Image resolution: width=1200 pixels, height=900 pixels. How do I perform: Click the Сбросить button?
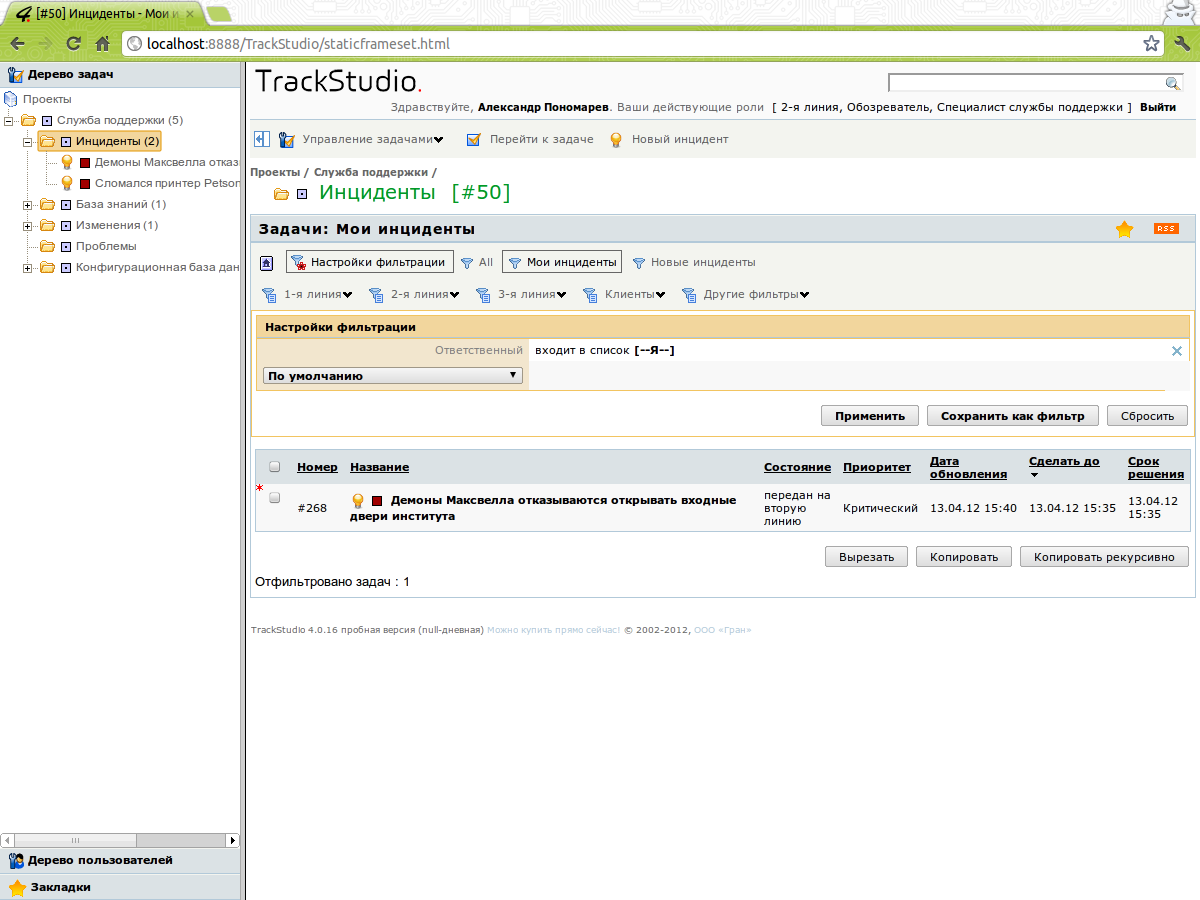pos(1147,416)
